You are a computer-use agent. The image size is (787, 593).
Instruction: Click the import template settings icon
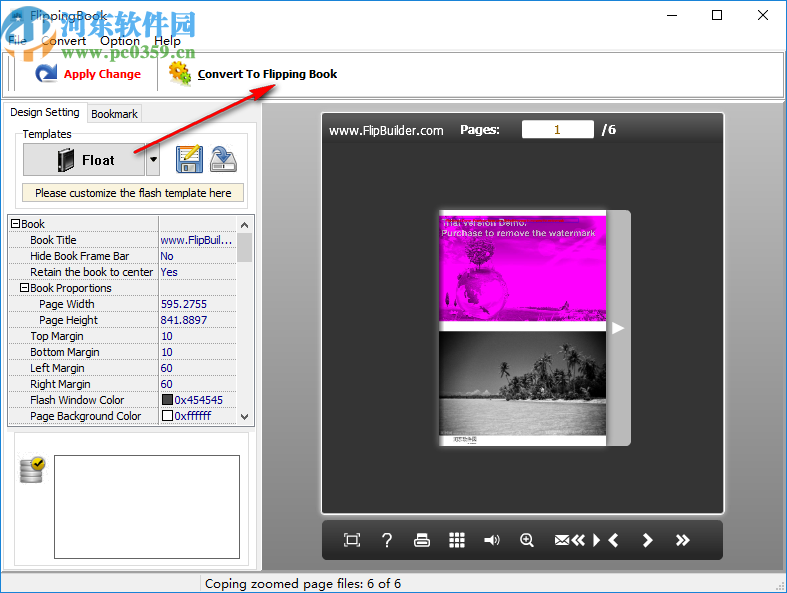[223, 159]
